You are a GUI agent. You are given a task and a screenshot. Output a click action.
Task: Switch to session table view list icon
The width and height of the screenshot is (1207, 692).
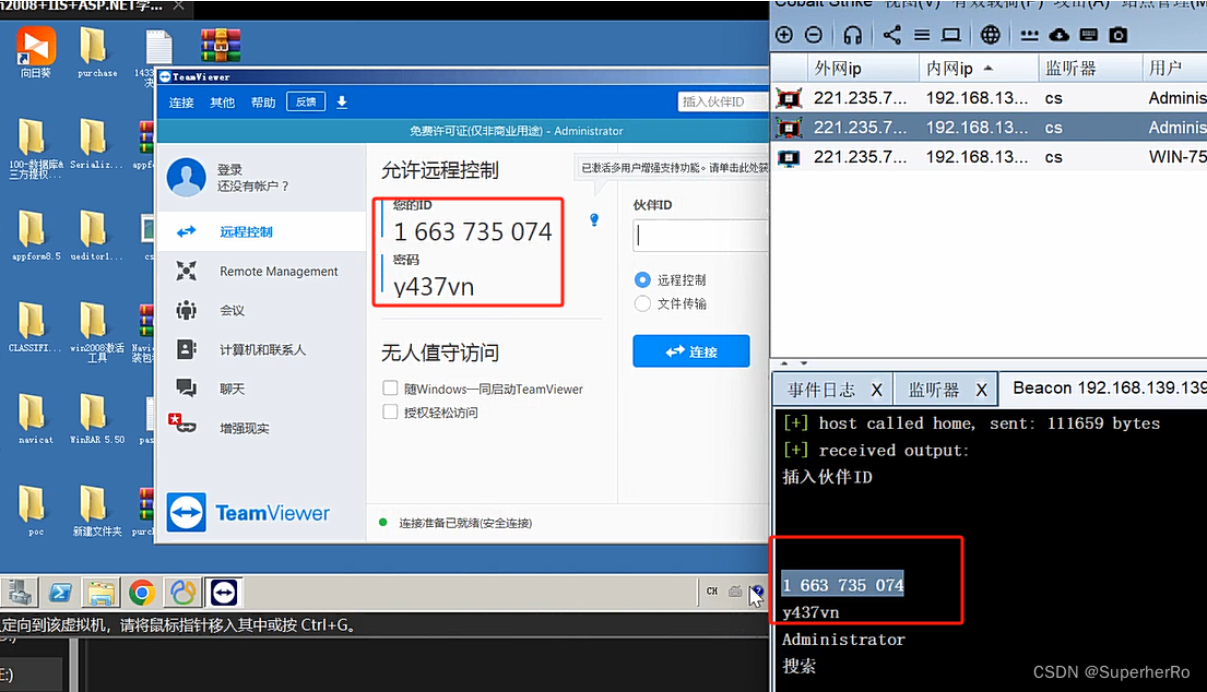922,35
